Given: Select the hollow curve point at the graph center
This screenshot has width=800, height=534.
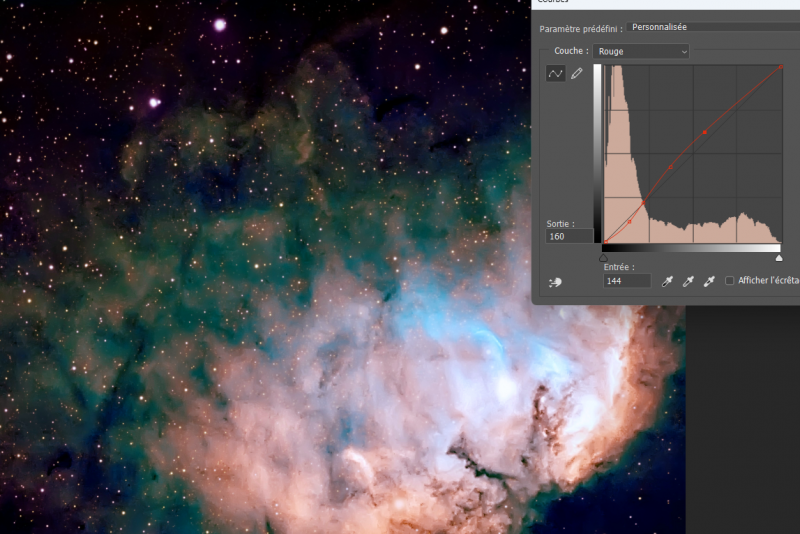Looking at the screenshot, I should coord(670,167).
